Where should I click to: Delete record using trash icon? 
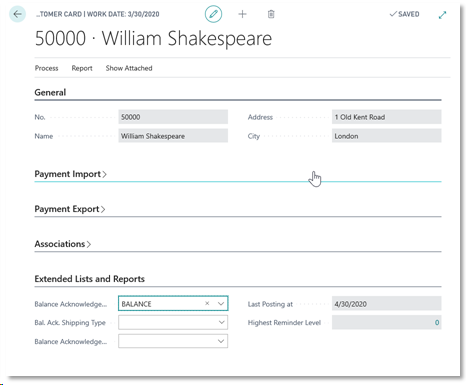pyautogui.click(x=271, y=14)
